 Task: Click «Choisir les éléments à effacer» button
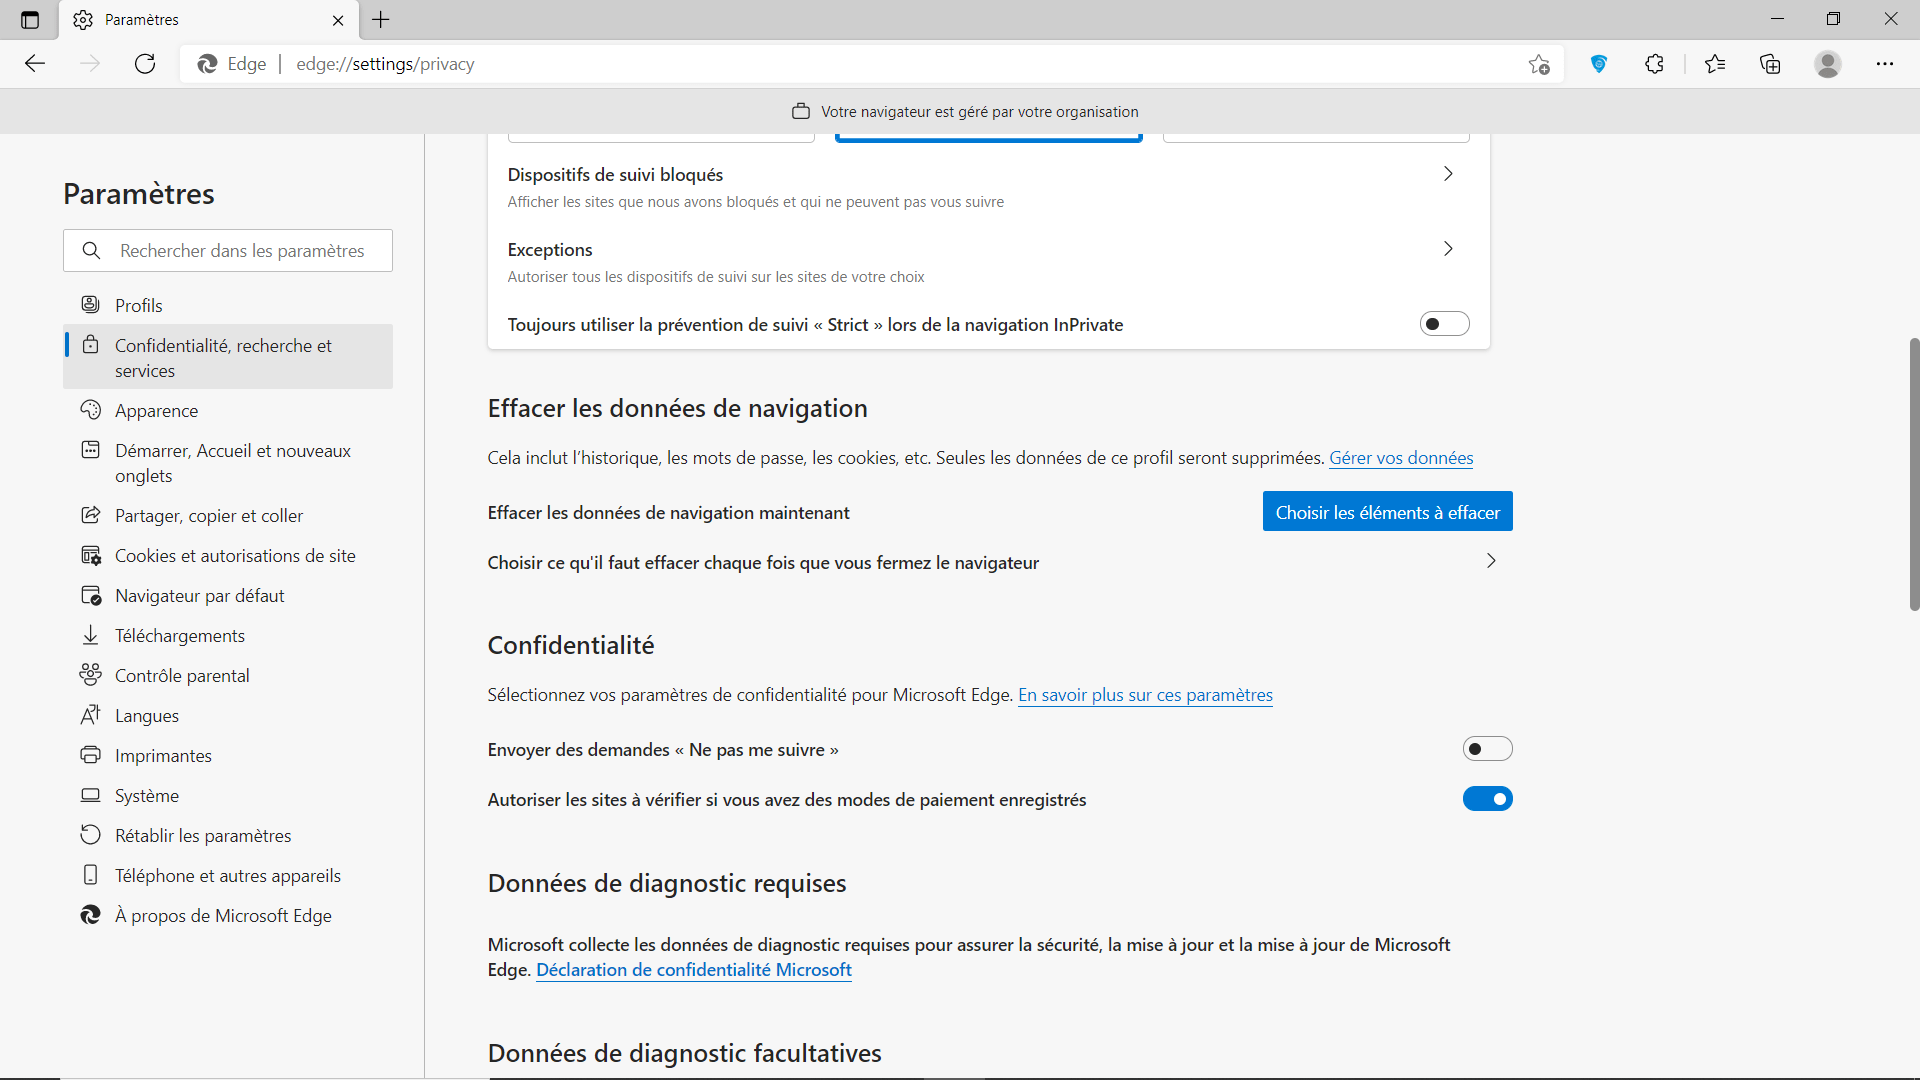pyautogui.click(x=1387, y=512)
